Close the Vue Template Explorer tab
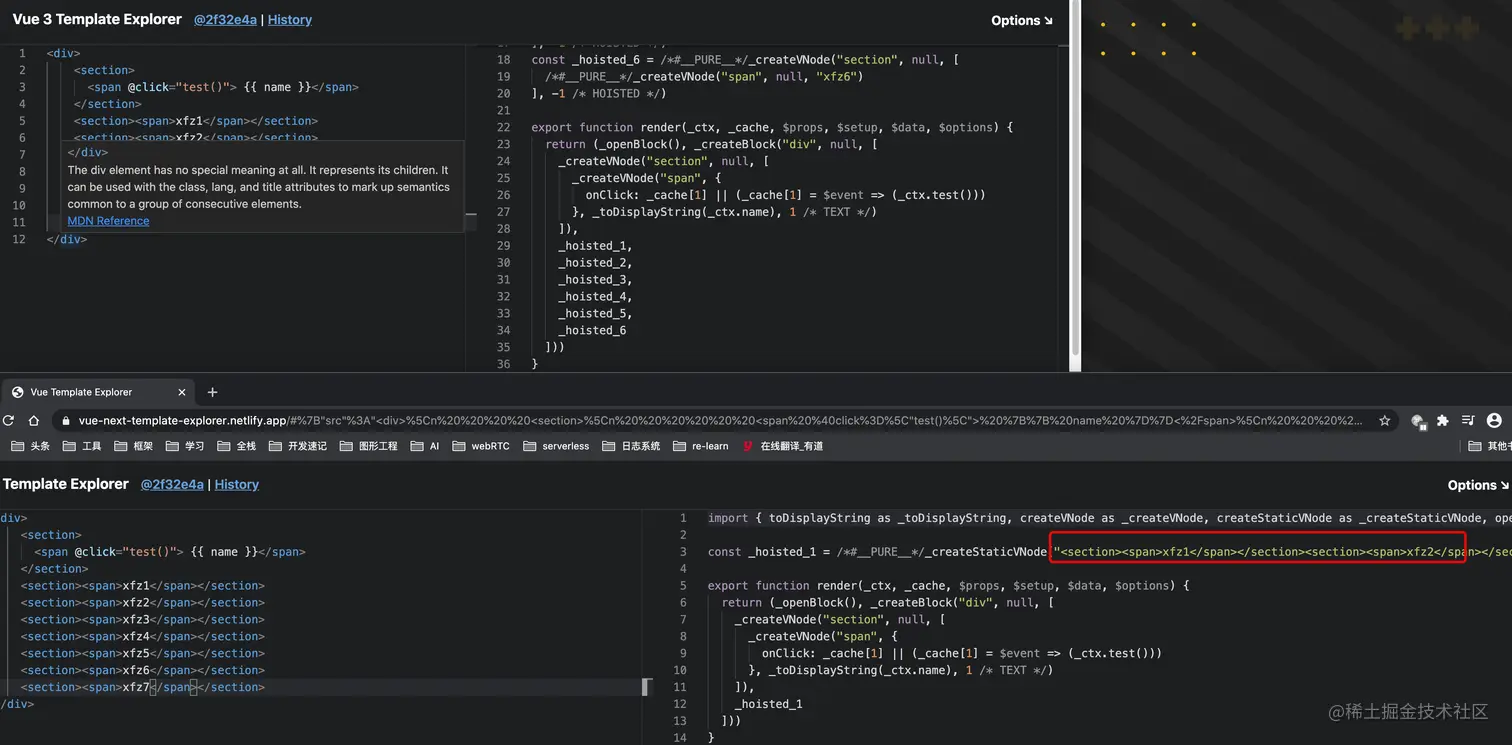This screenshot has width=1512, height=745. point(181,392)
